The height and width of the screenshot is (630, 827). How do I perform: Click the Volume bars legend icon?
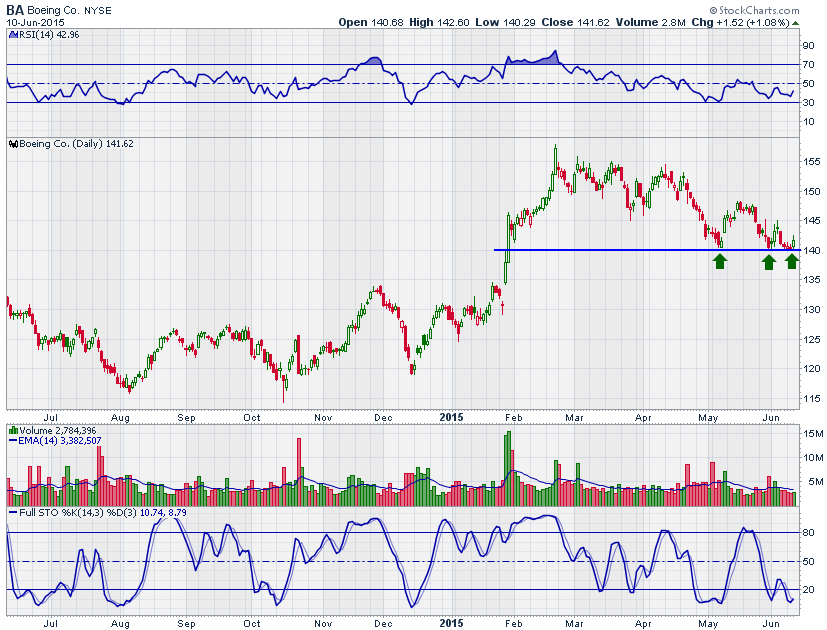click(x=14, y=431)
